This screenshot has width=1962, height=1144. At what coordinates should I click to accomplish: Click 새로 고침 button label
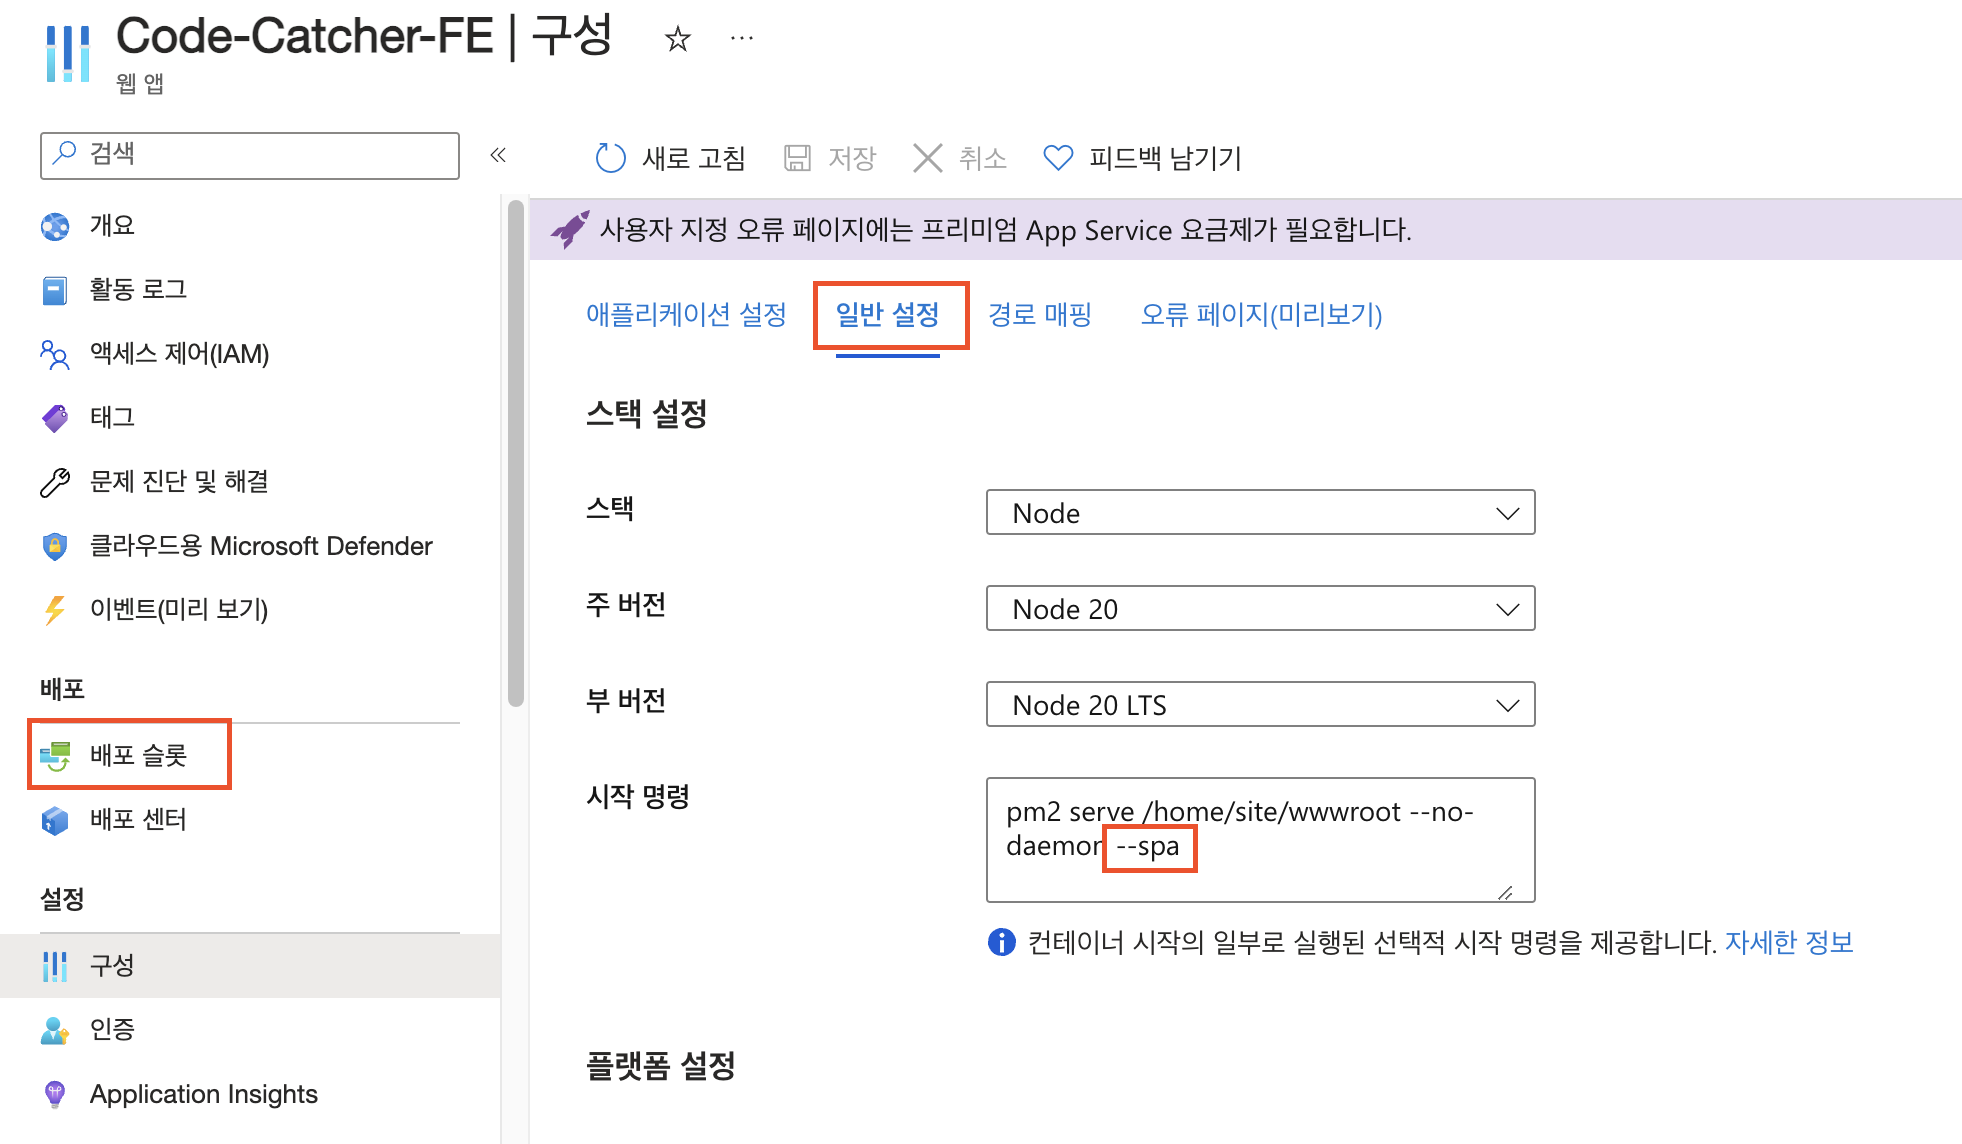(x=694, y=158)
